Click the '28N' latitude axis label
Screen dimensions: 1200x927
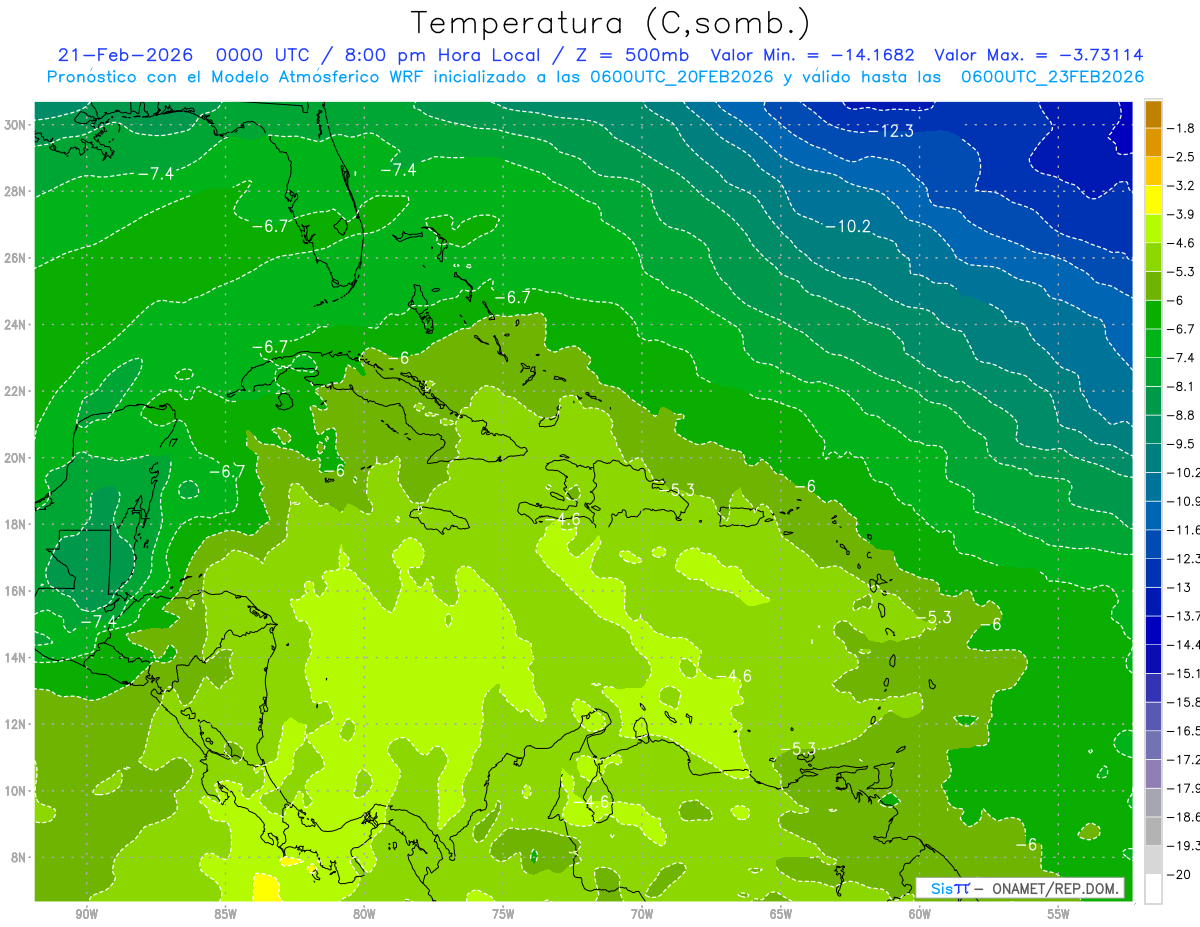[17, 191]
